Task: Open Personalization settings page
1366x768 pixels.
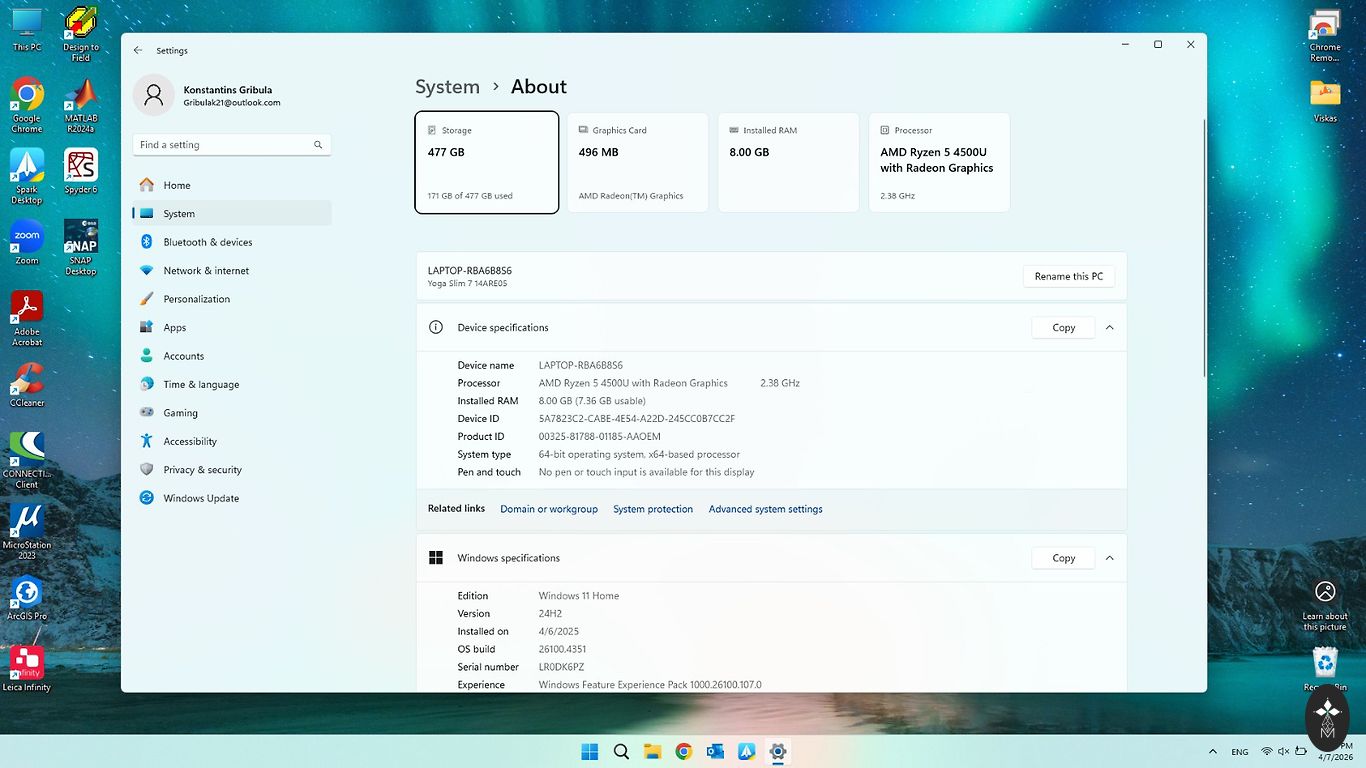Action: (x=196, y=299)
